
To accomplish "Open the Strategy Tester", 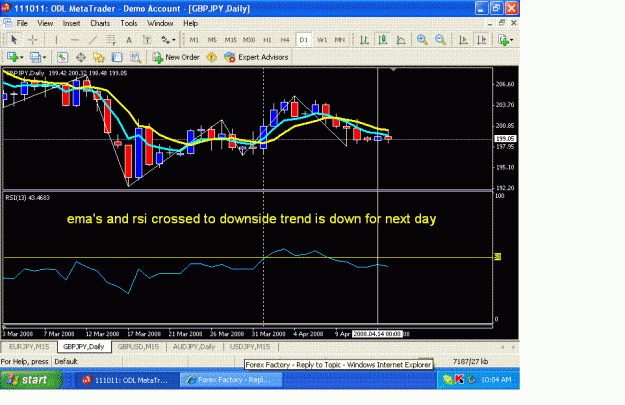I will 136,57.
